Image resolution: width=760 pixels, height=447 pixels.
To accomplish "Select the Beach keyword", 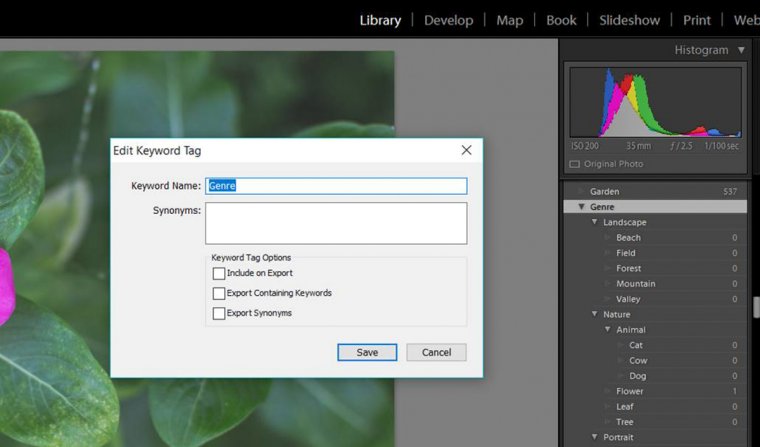I will pos(628,238).
